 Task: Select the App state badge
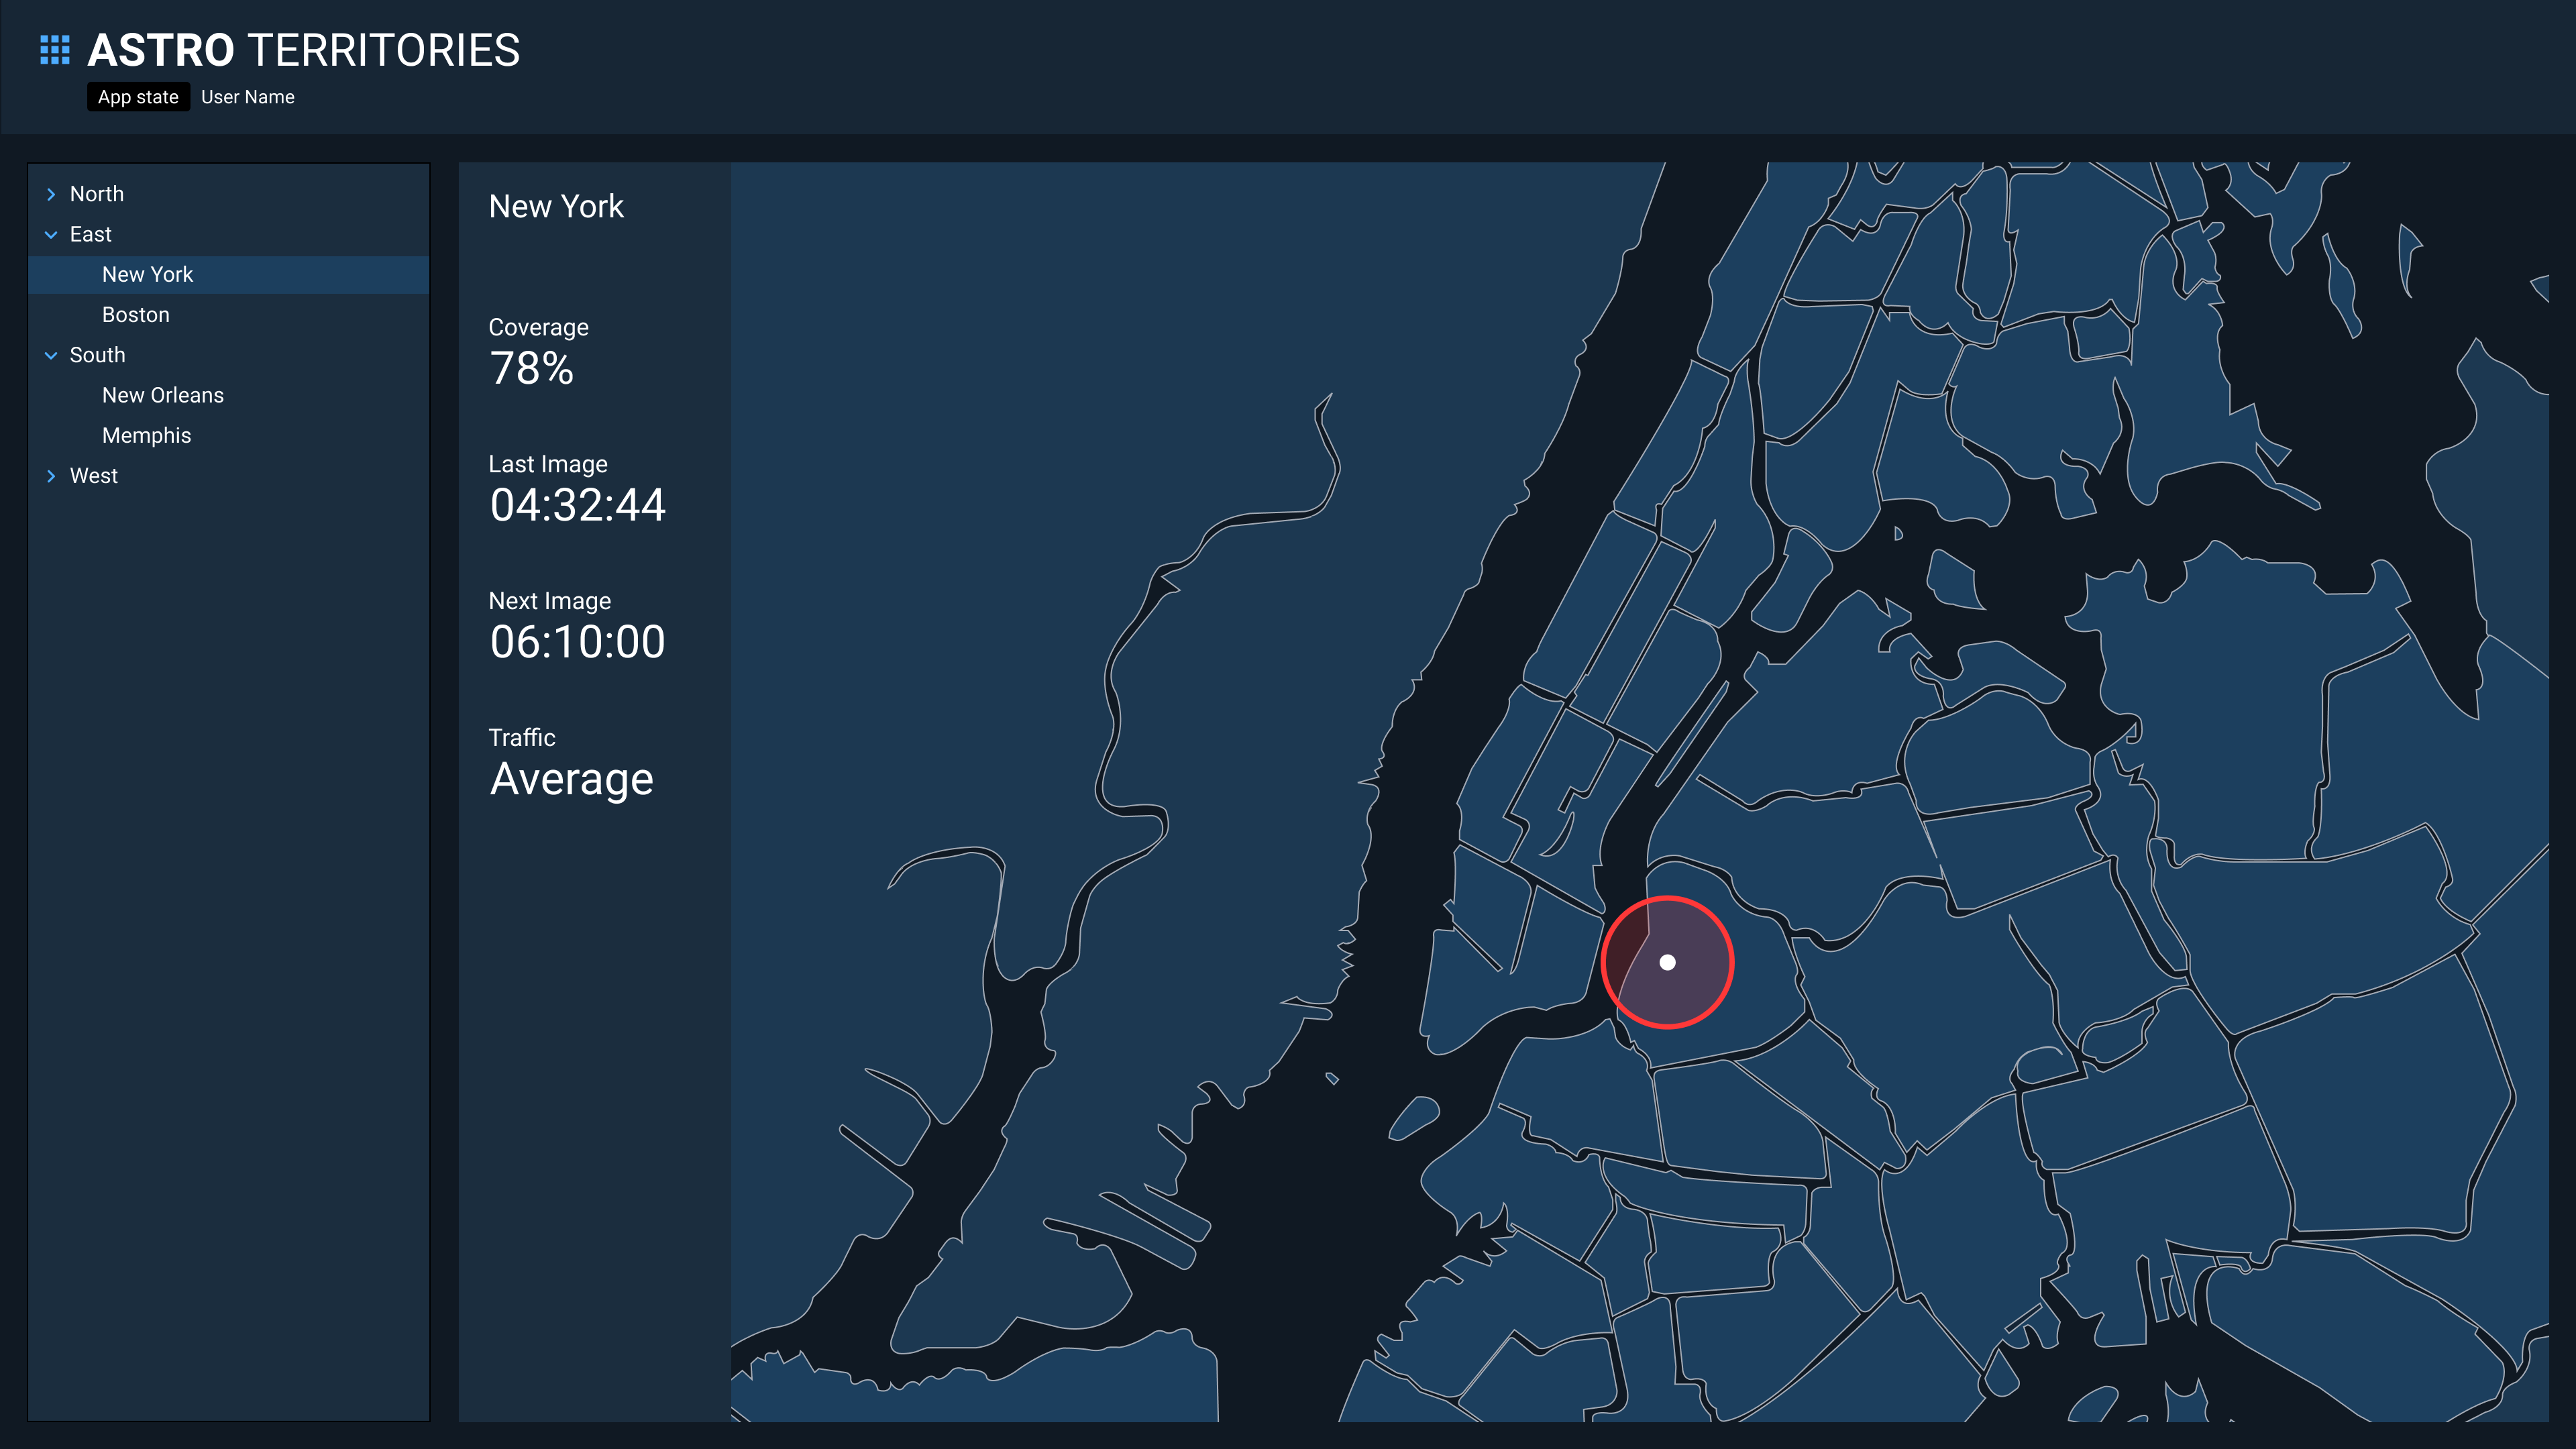138,97
